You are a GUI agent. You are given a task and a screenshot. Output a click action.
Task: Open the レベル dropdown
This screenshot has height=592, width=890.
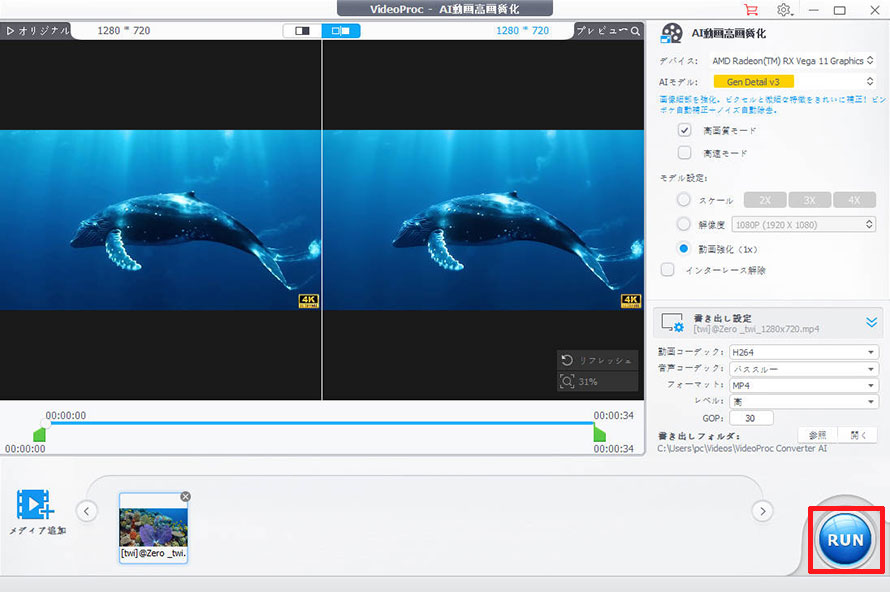point(803,402)
